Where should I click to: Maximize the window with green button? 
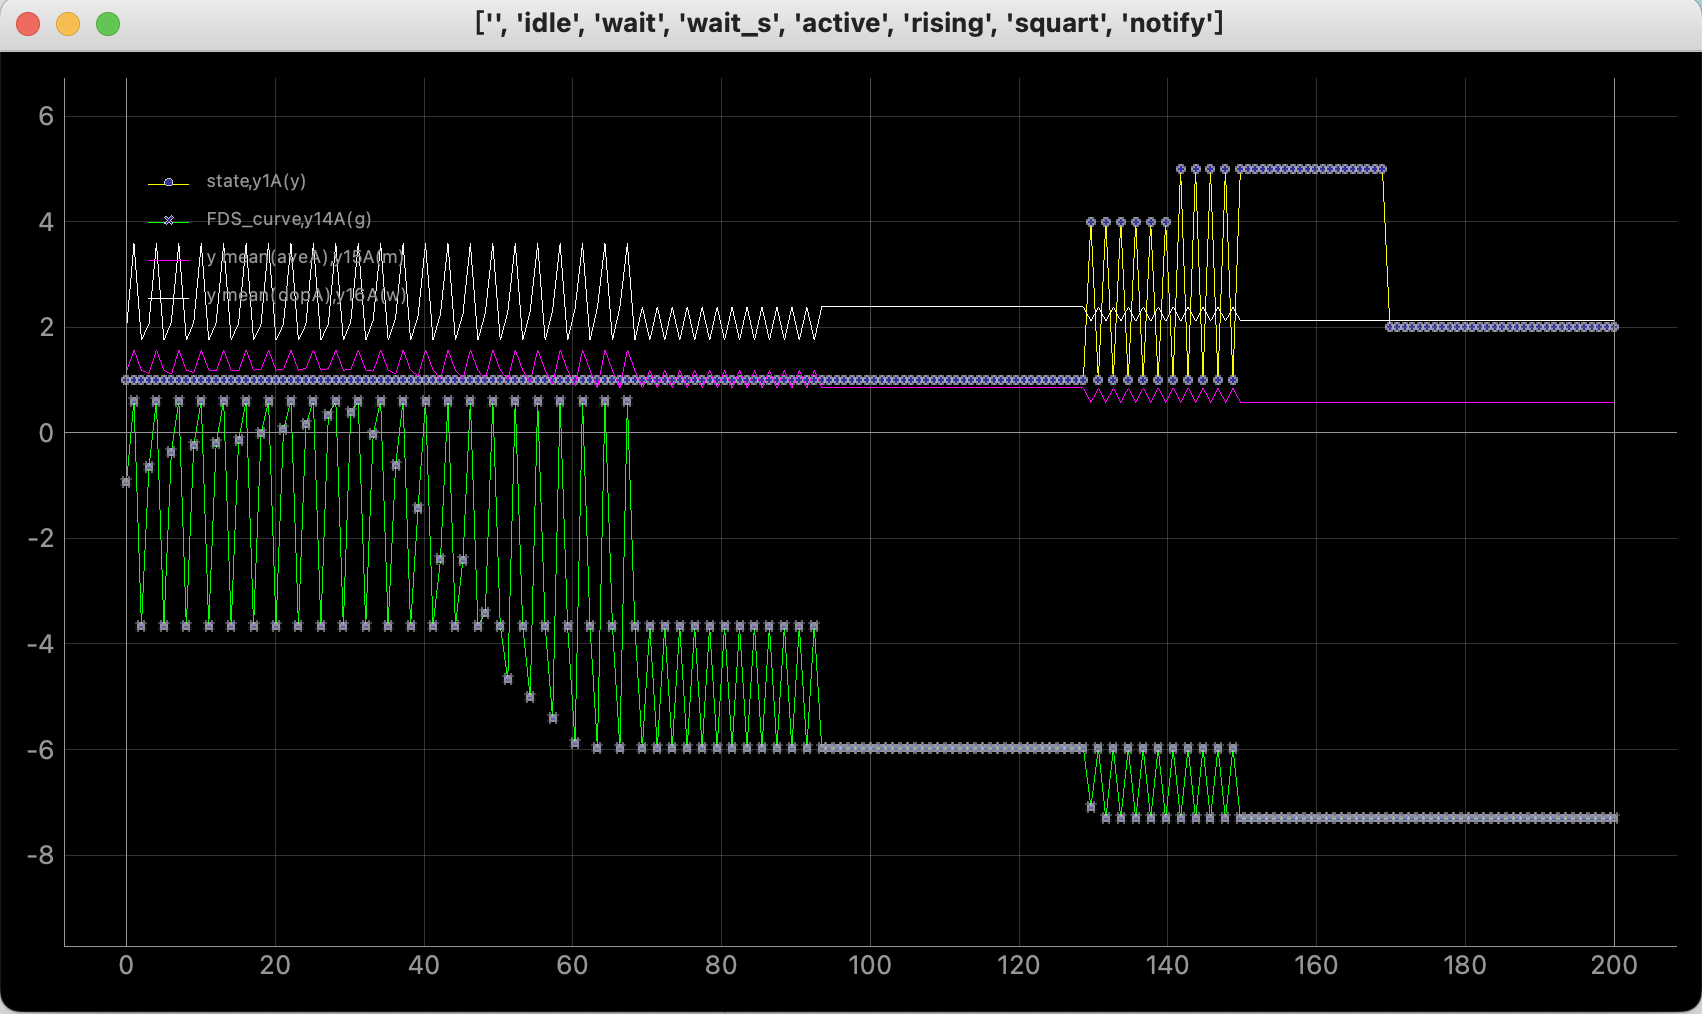click(x=108, y=24)
